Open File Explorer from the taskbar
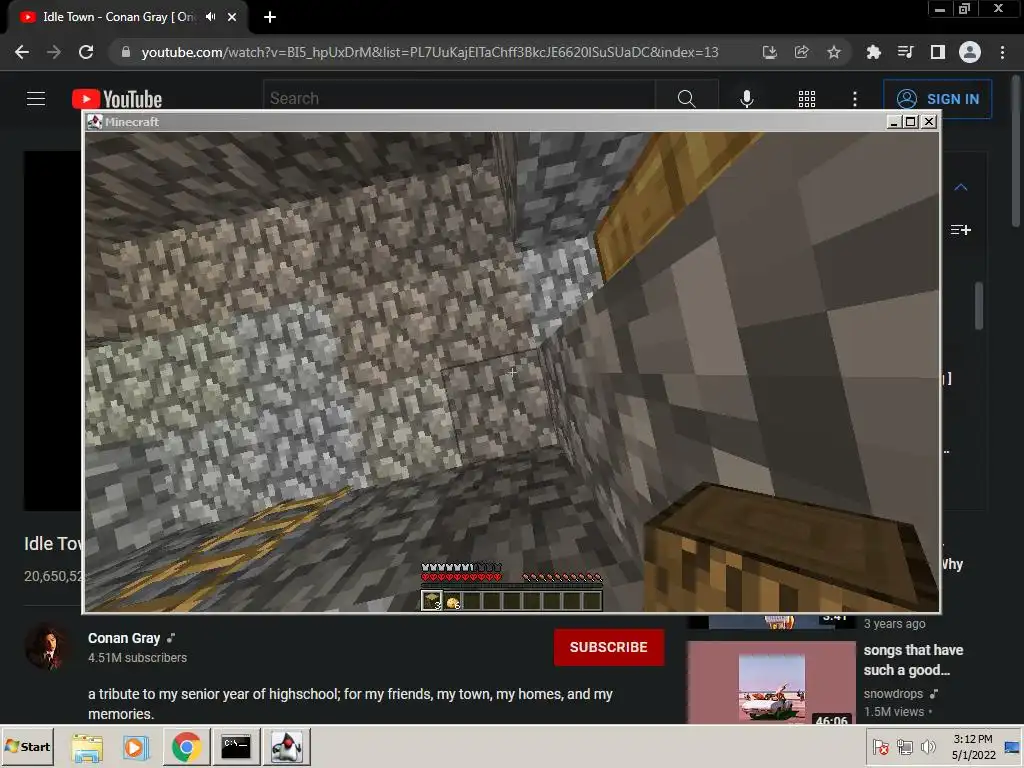The image size is (1024, 768). [87, 747]
